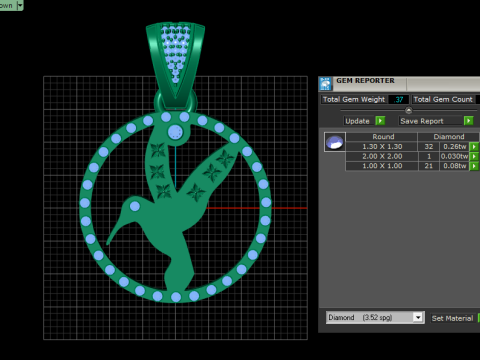
Task: Select the hummingbird eye gem
Action: coord(135,206)
